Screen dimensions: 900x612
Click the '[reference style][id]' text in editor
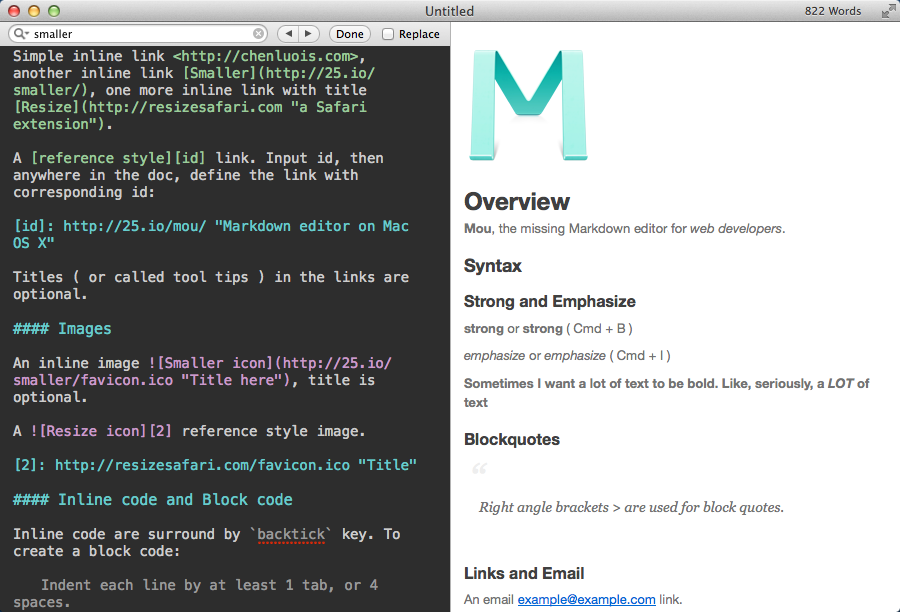coord(118,158)
